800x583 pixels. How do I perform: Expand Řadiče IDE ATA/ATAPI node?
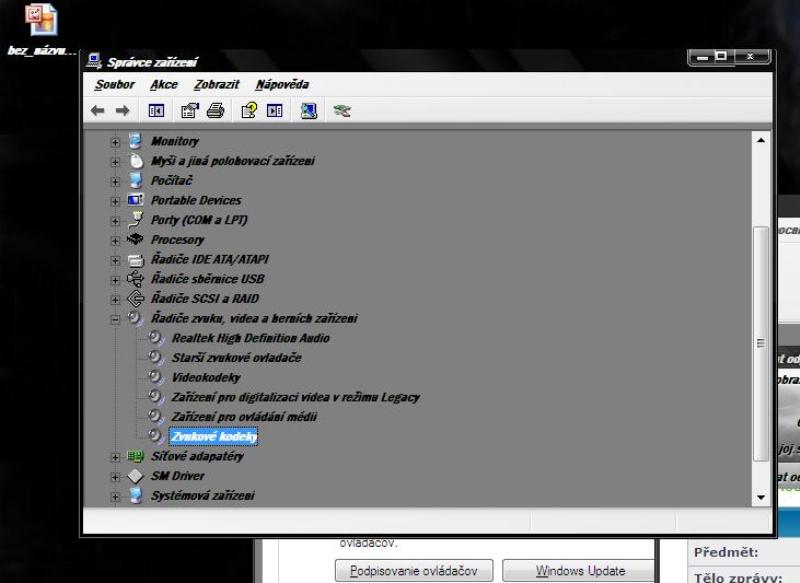click(115, 261)
